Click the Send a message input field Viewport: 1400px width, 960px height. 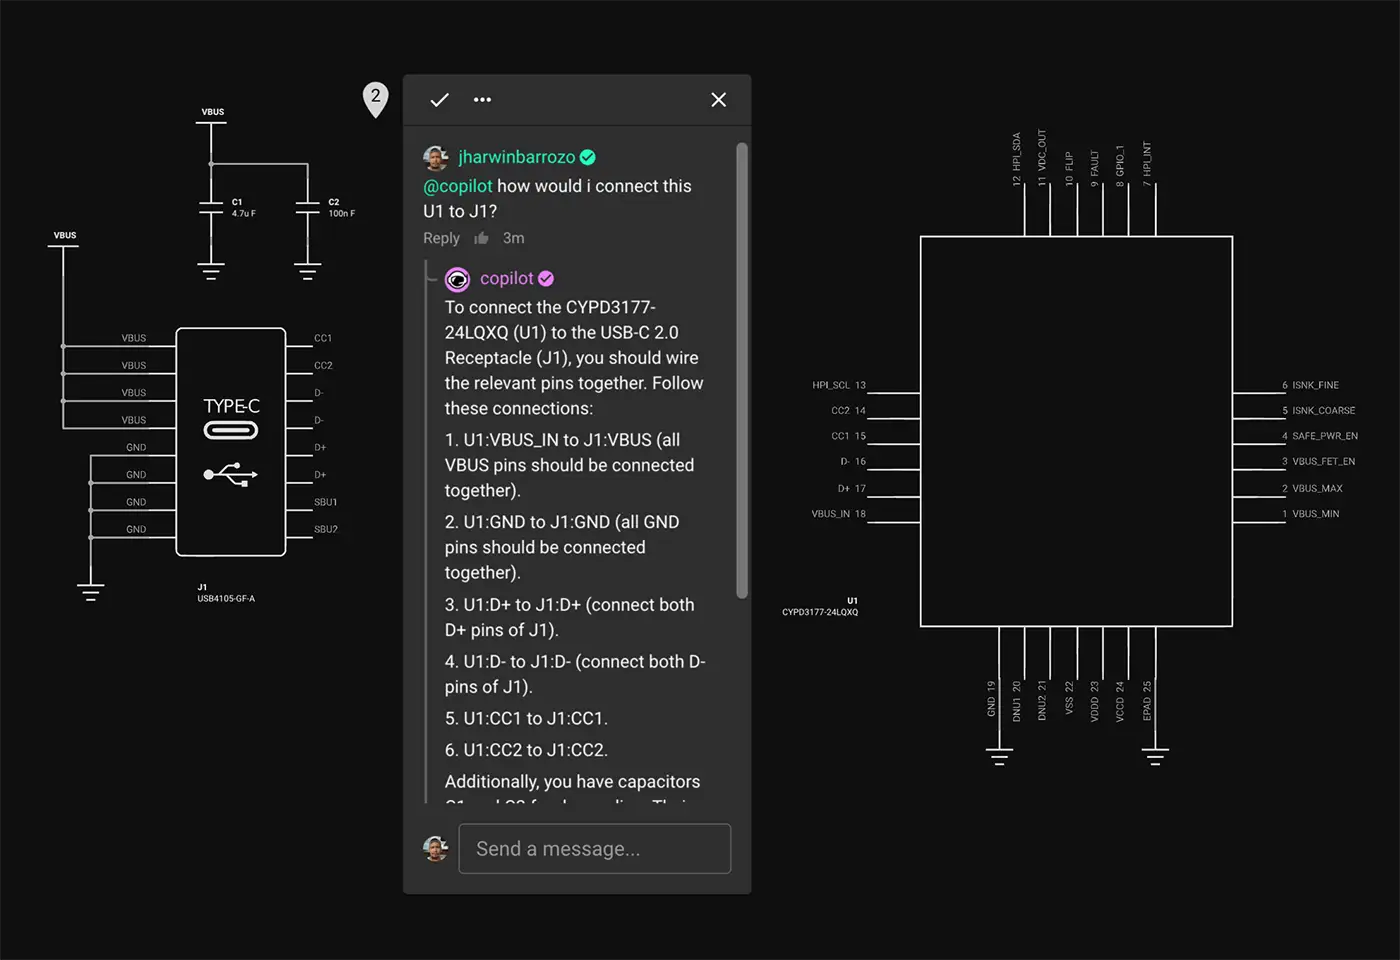point(594,848)
